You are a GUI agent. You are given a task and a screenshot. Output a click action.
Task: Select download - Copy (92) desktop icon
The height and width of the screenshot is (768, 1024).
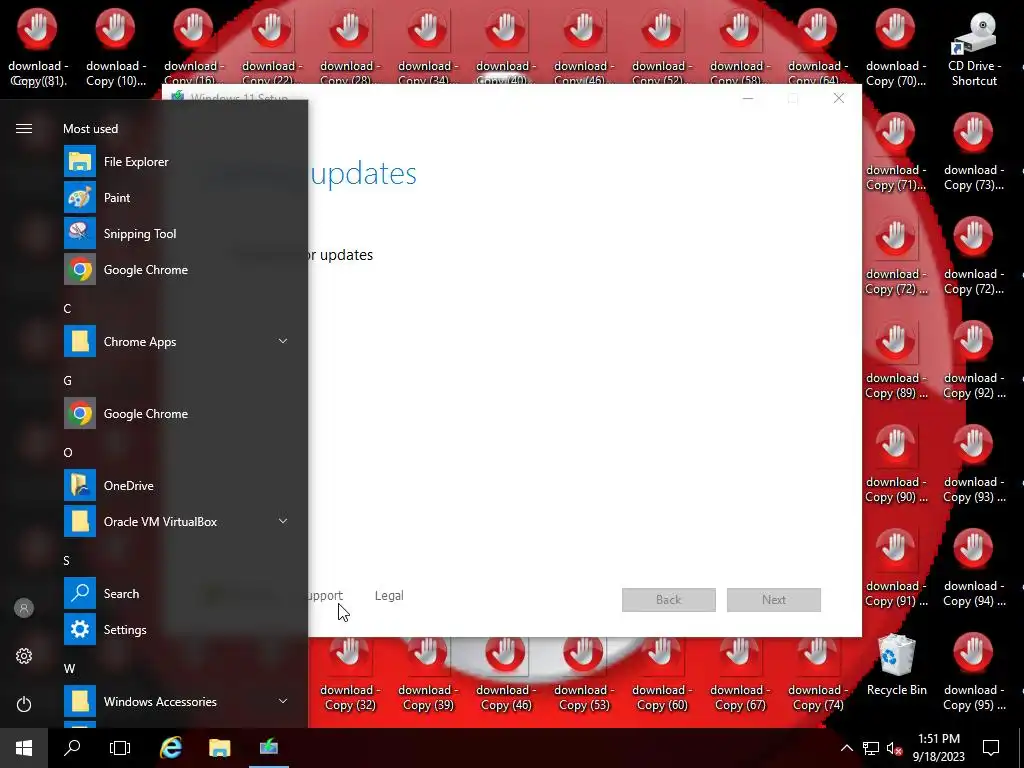point(974,360)
